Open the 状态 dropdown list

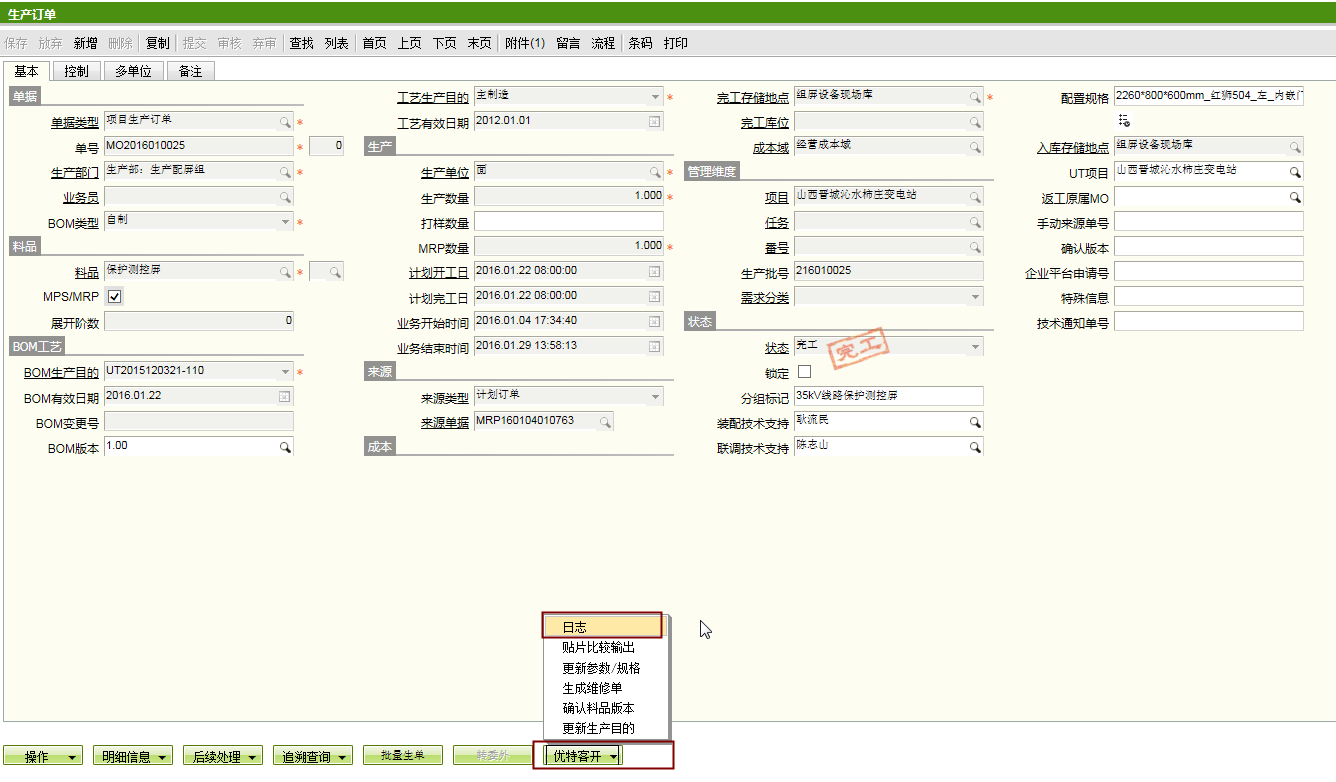click(x=974, y=348)
